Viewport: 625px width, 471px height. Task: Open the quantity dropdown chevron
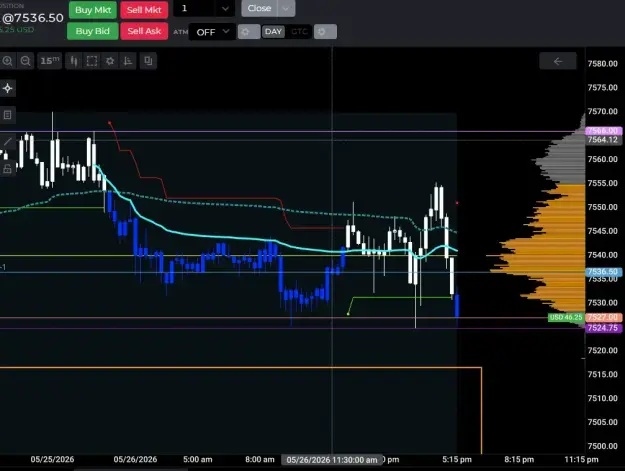[225, 9]
